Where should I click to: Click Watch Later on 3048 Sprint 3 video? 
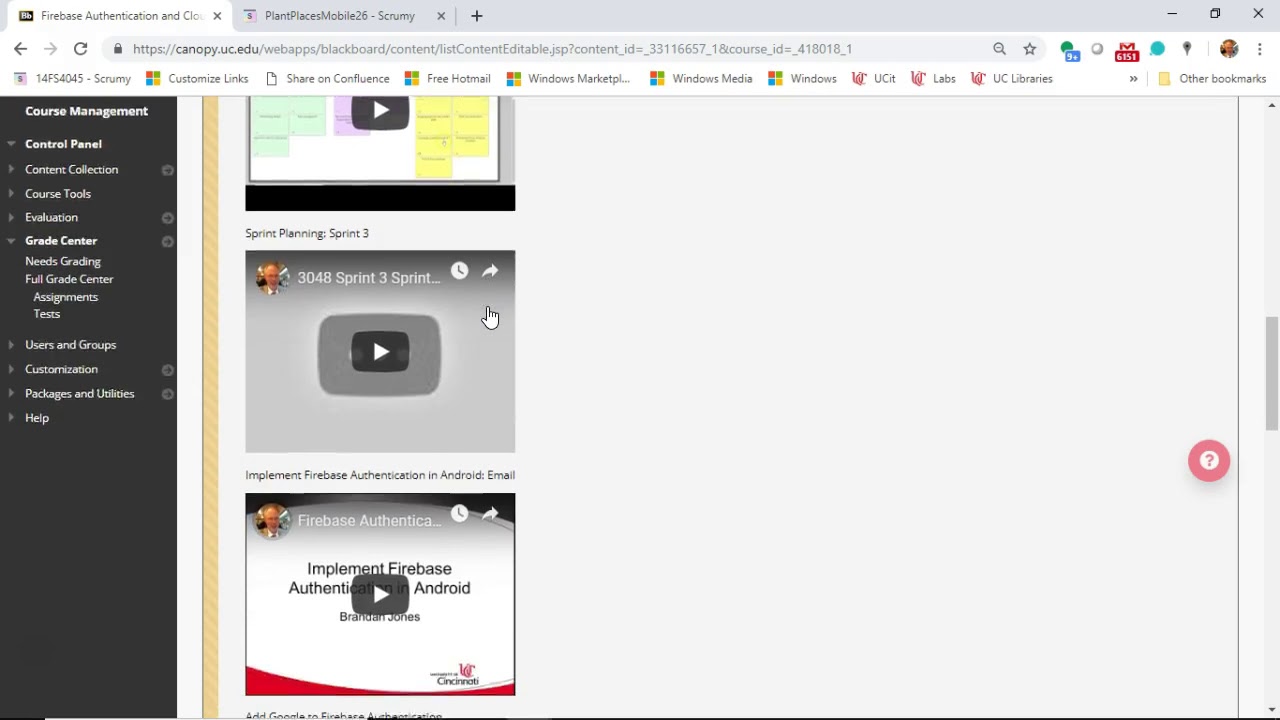(459, 271)
